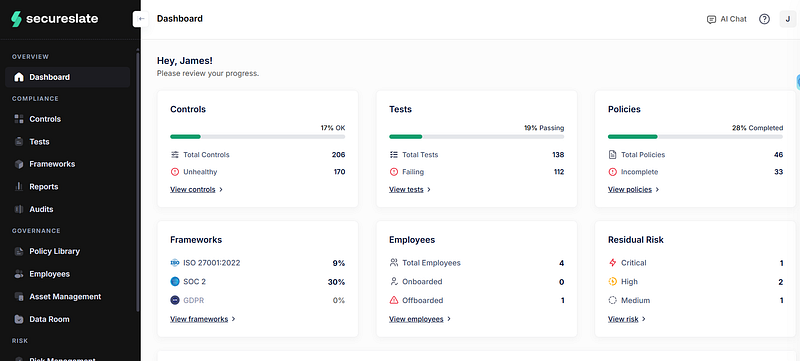This screenshot has width=800, height=361.
Task: Click the help question mark icon
Action: click(764, 19)
